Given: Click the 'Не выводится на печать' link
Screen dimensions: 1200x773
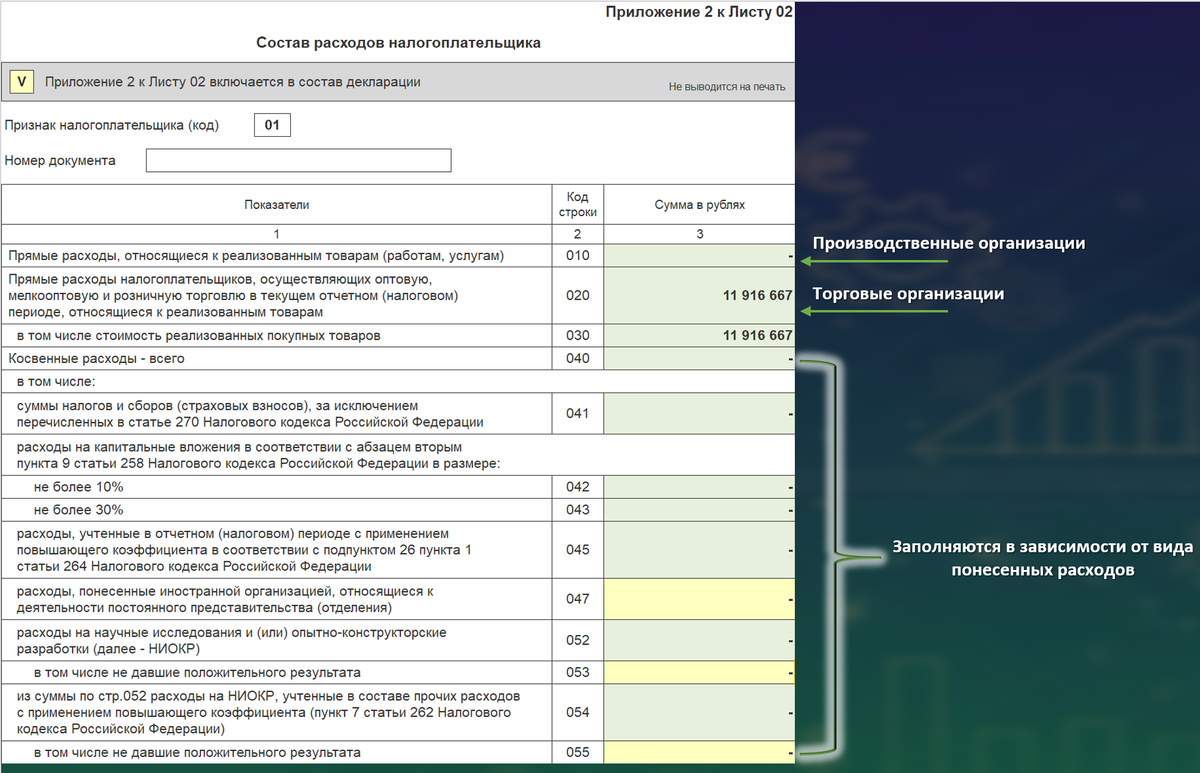Looking at the screenshot, I should tap(727, 86).
